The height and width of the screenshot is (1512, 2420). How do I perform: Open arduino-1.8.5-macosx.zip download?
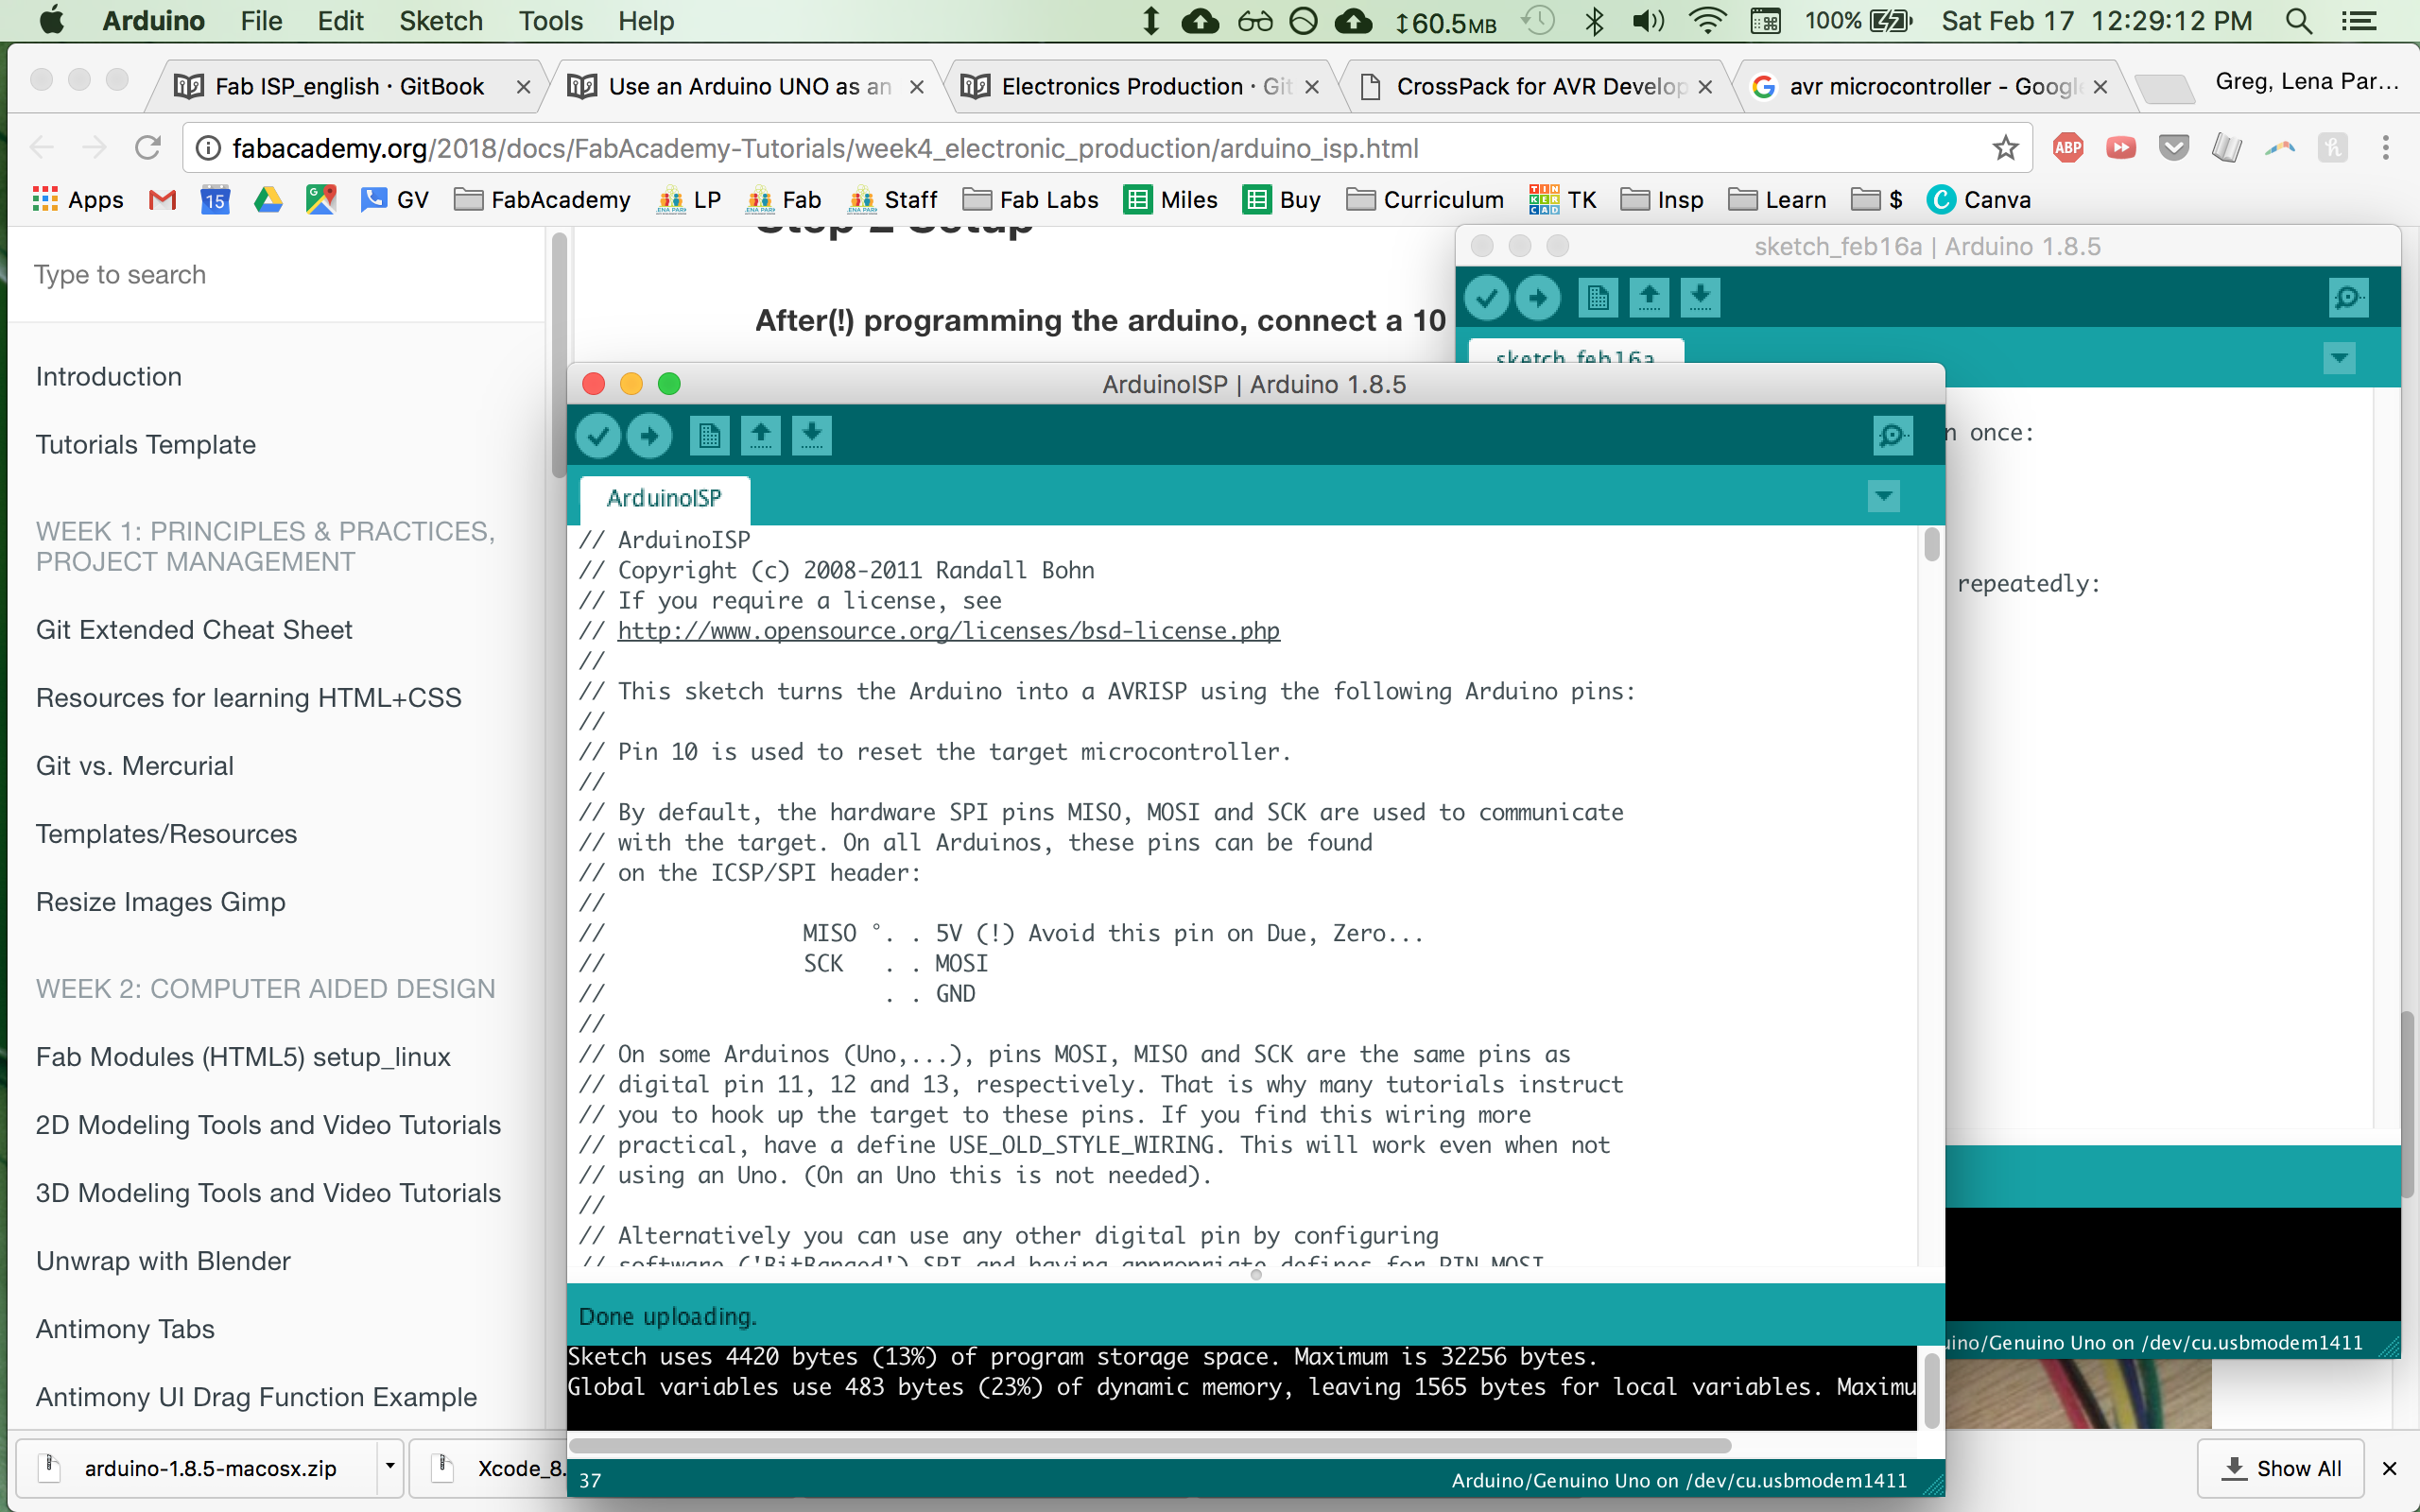click(195, 1467)
